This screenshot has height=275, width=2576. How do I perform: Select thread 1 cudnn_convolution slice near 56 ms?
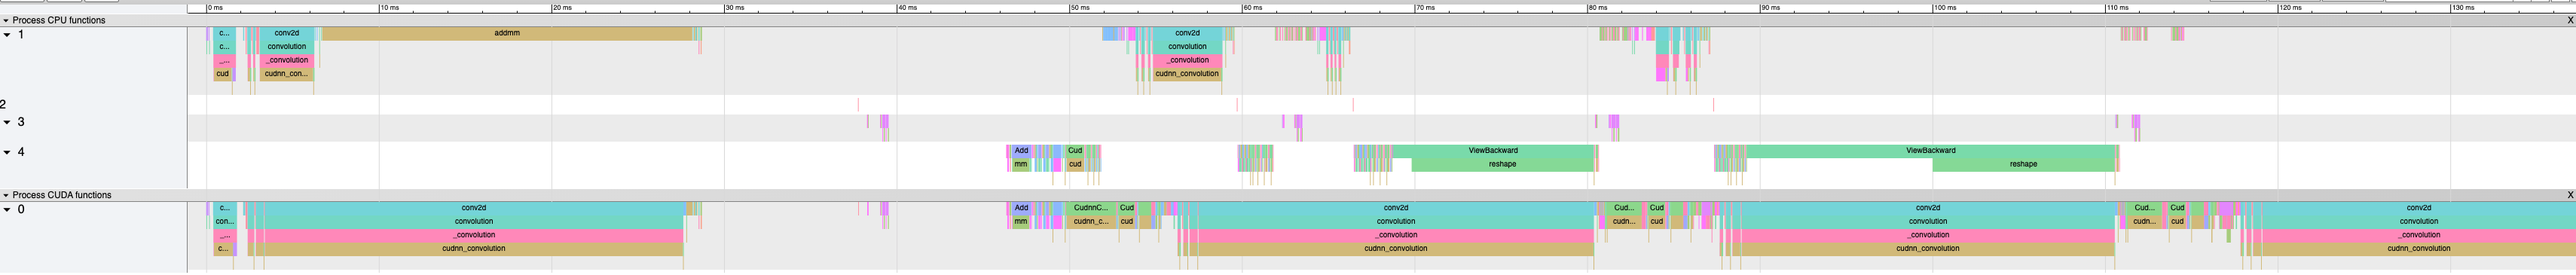coord(1187,74)
